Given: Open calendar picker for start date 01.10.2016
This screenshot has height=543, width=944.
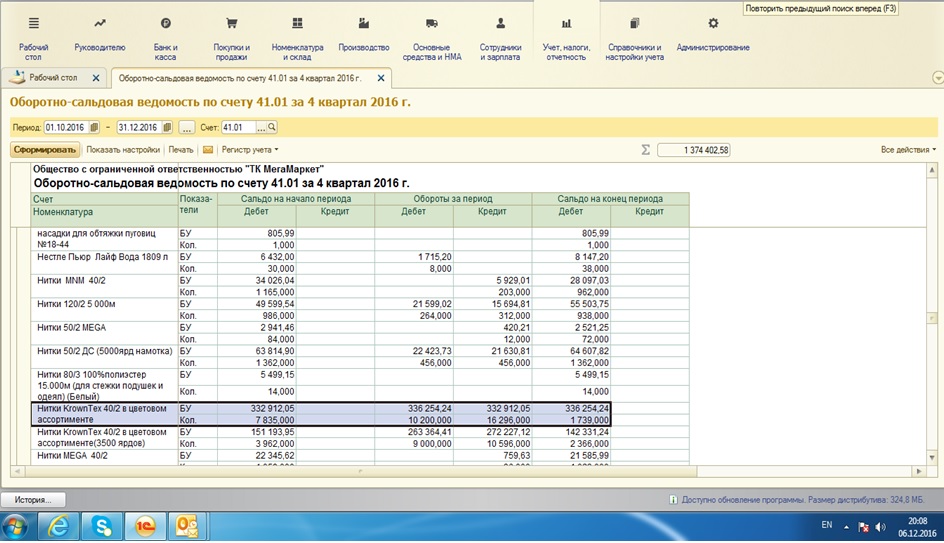Looking at the screenshot, I should tap(94, 128).
